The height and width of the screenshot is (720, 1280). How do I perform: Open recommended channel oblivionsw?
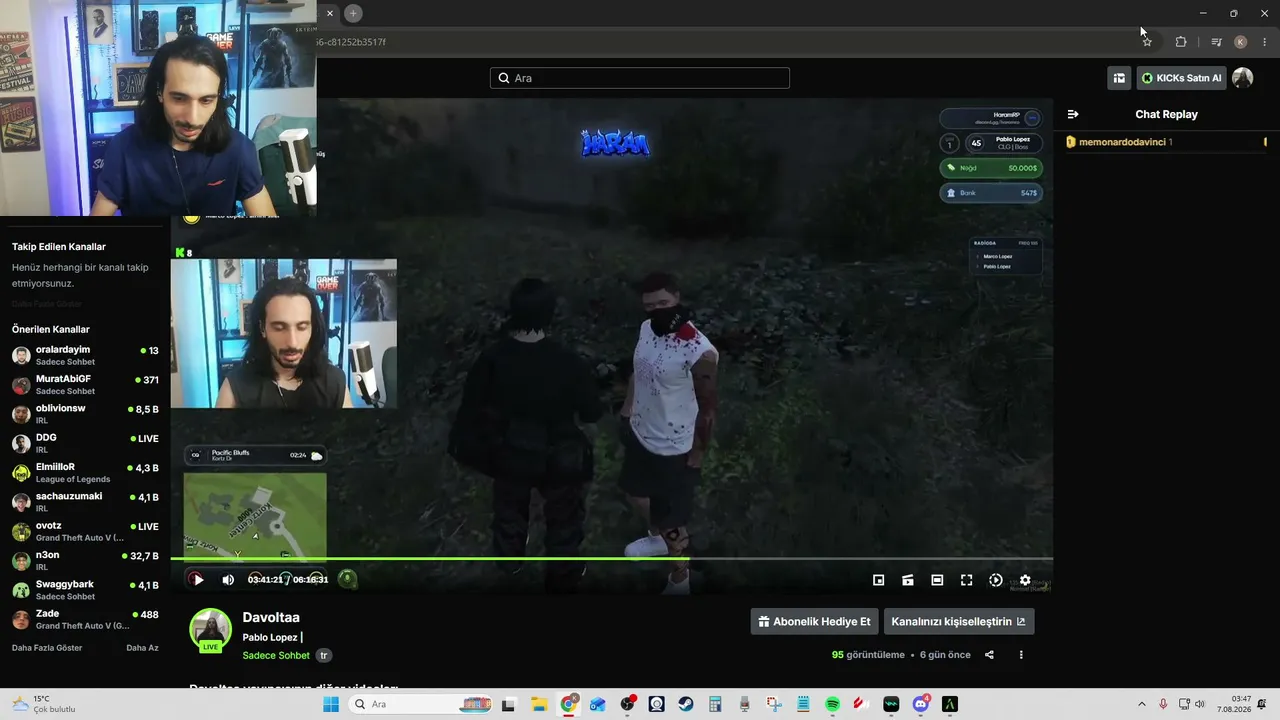(85, 413)
